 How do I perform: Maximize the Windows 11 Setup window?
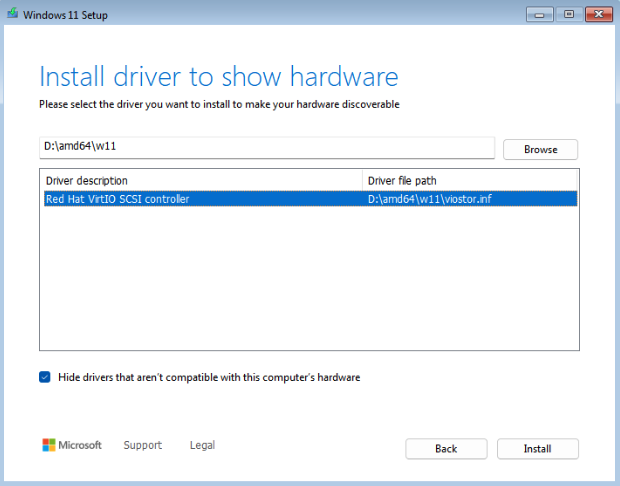pyautogui.click(x=569, y=15)
